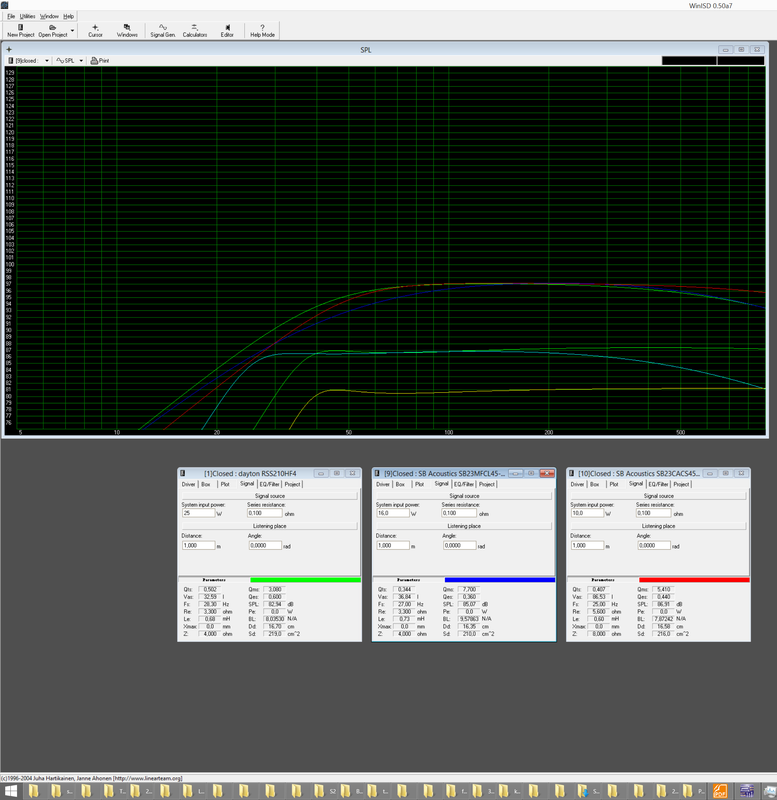Image resolution: width=777 pixels, height=800 pixels.
Task: Click the project icon on the dayton RSS210HF4 window
Action: [x=183, y=473]
